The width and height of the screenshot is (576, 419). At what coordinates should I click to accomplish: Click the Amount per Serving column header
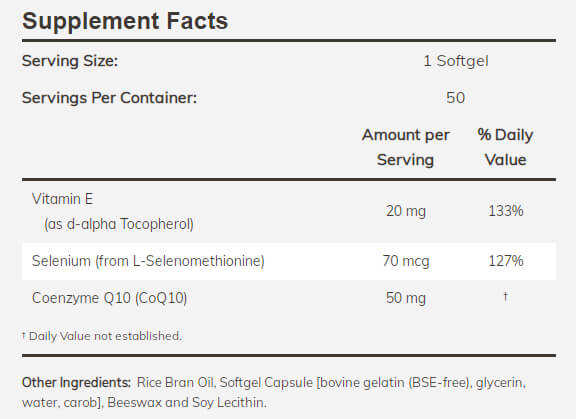coord(406,147)
